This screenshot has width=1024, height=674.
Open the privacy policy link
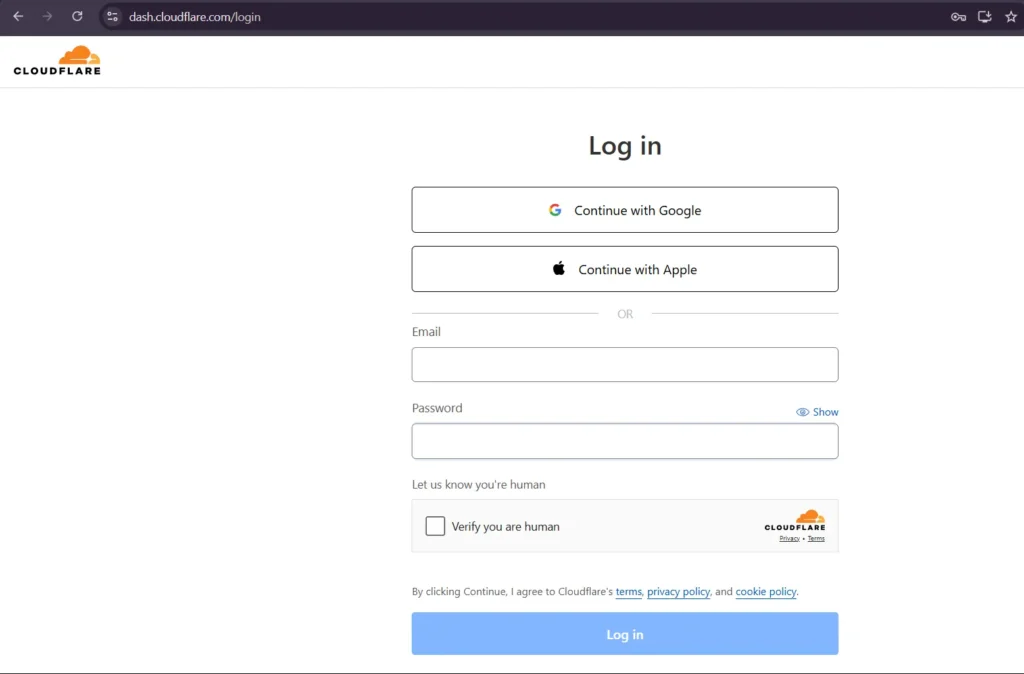(x=678, y=591)
